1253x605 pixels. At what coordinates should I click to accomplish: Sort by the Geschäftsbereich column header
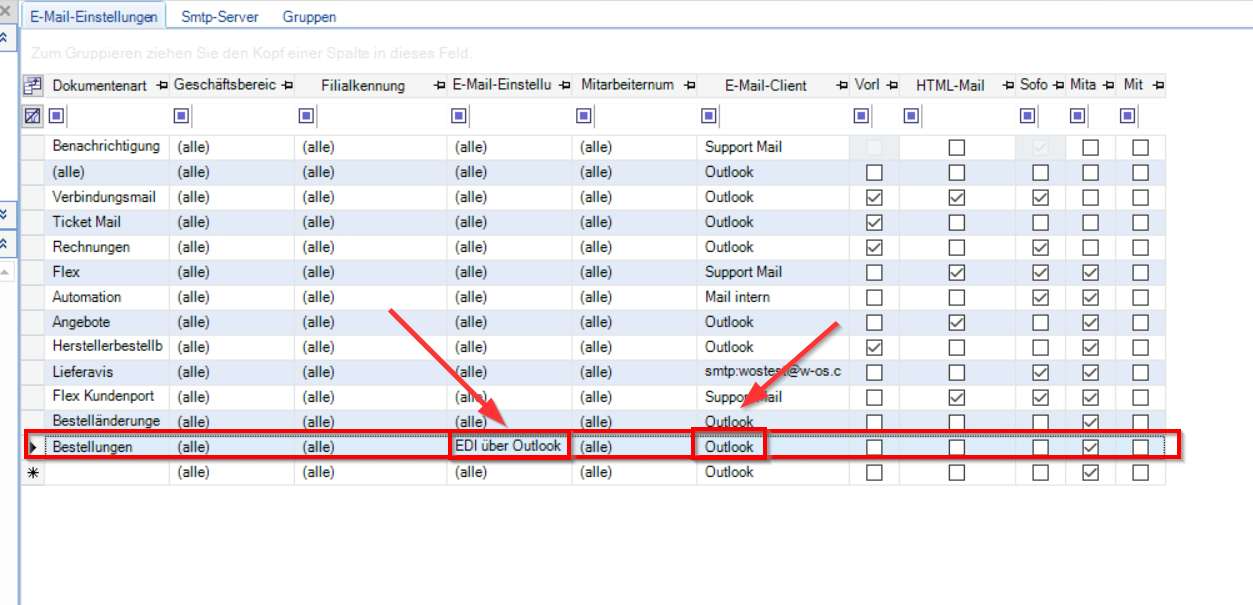(224, 86)
